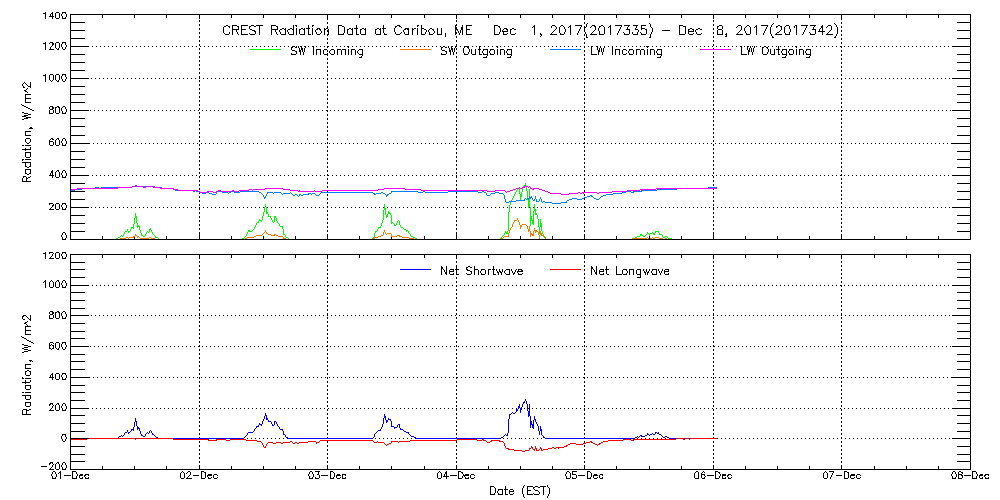The height and width of the screenshot is (500, 1000).
Task: Click the Net Longwave legend text
Action: (630, 271)
